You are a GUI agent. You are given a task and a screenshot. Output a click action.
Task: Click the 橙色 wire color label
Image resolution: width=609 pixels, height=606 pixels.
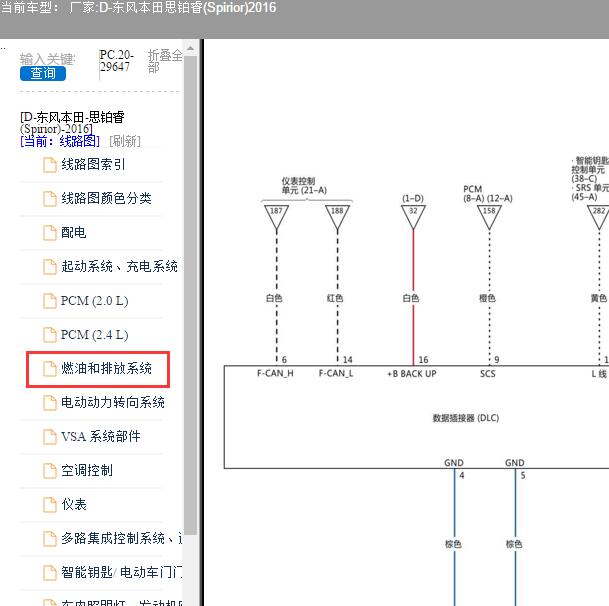[487, 298]
